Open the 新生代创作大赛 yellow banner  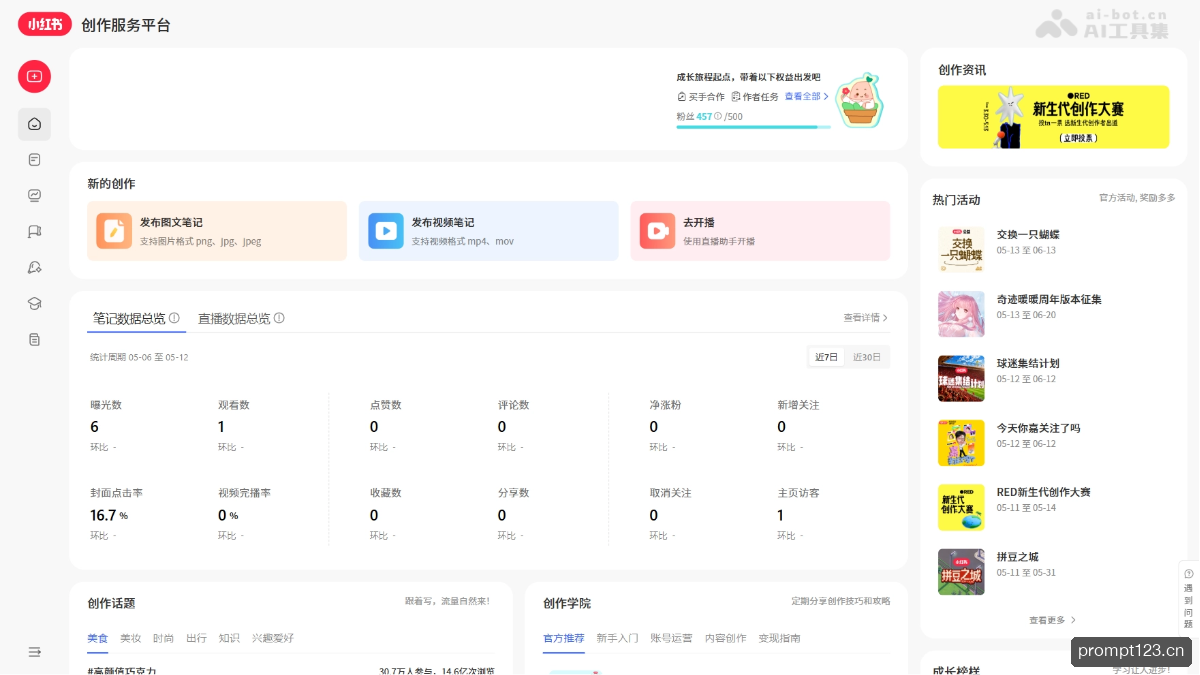pyautogui.click(x=1053, y=117)
